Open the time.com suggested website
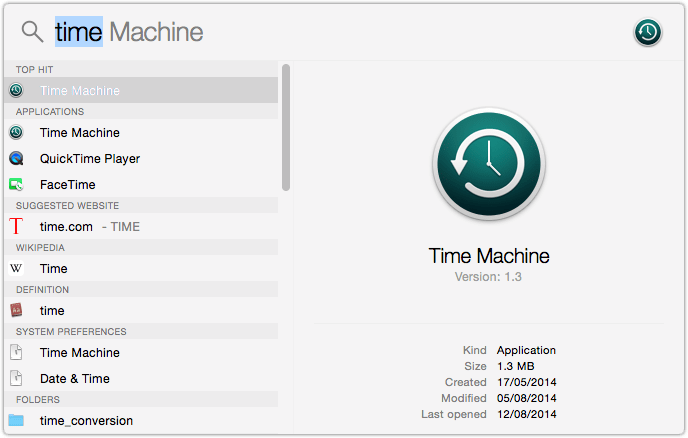This screenshot has height=438, width=688. 141,226
